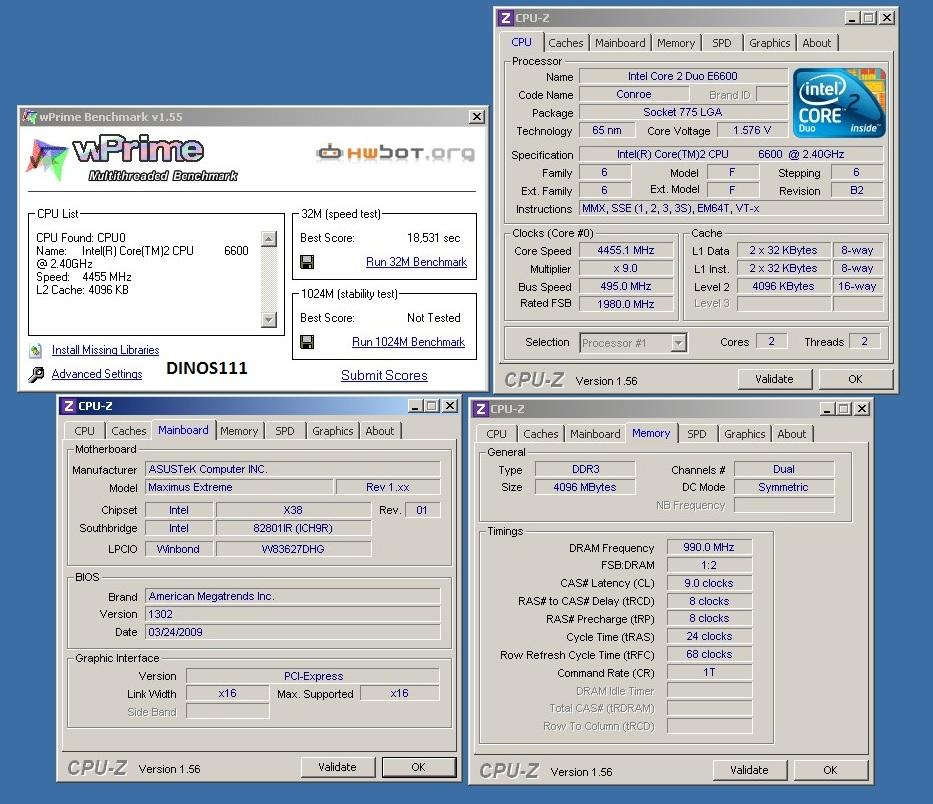
Task: Select CPU tab in Mainboard CPU-Z window
Action: [84, 431]
